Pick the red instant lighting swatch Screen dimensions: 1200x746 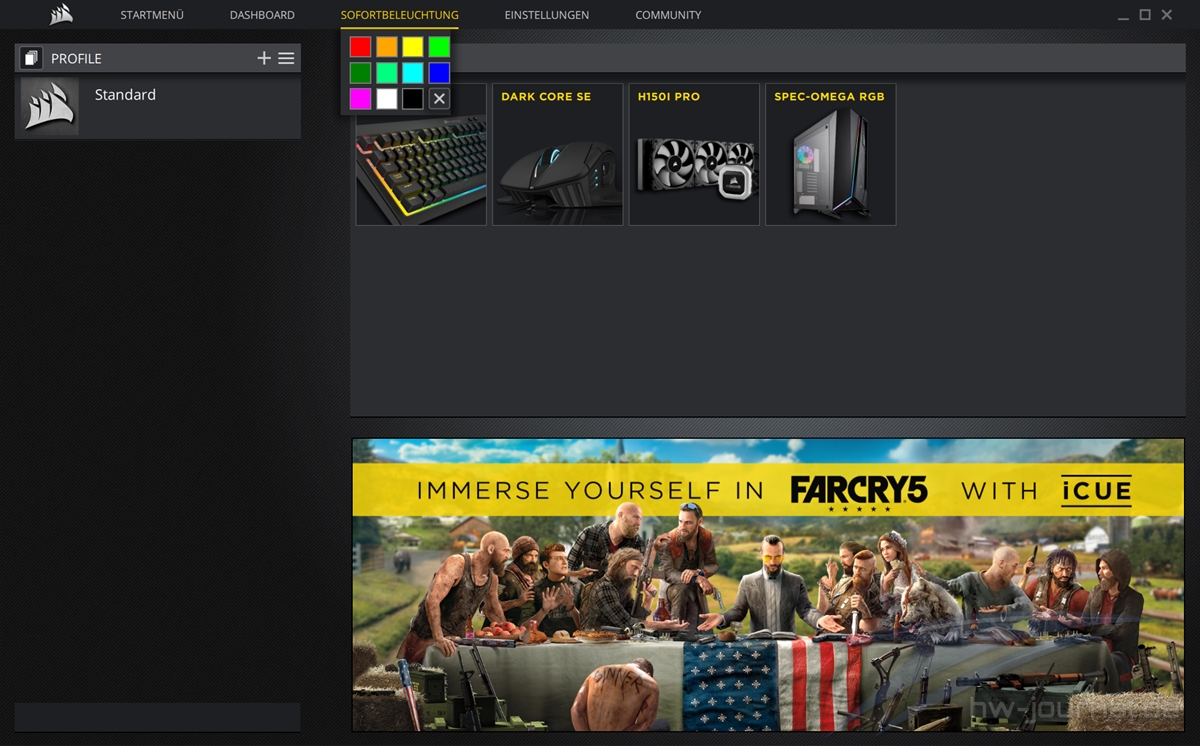[x=361, y=46]
